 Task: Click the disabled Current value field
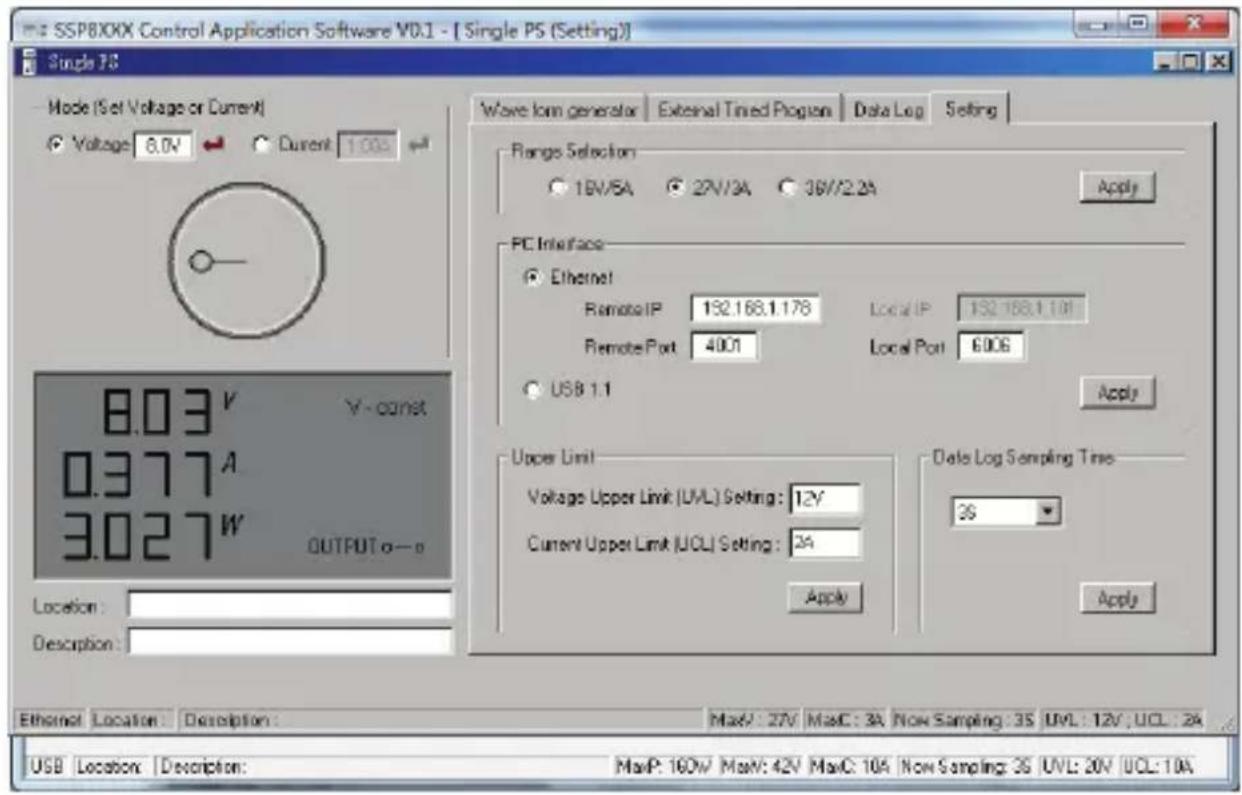coord(370,146)
